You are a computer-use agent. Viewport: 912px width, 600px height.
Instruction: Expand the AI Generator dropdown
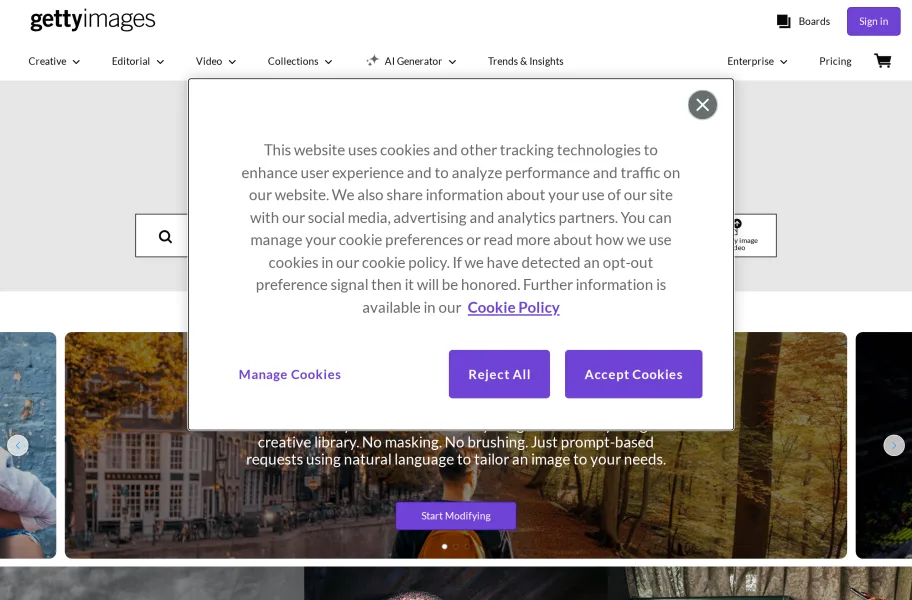click(411, 61)
